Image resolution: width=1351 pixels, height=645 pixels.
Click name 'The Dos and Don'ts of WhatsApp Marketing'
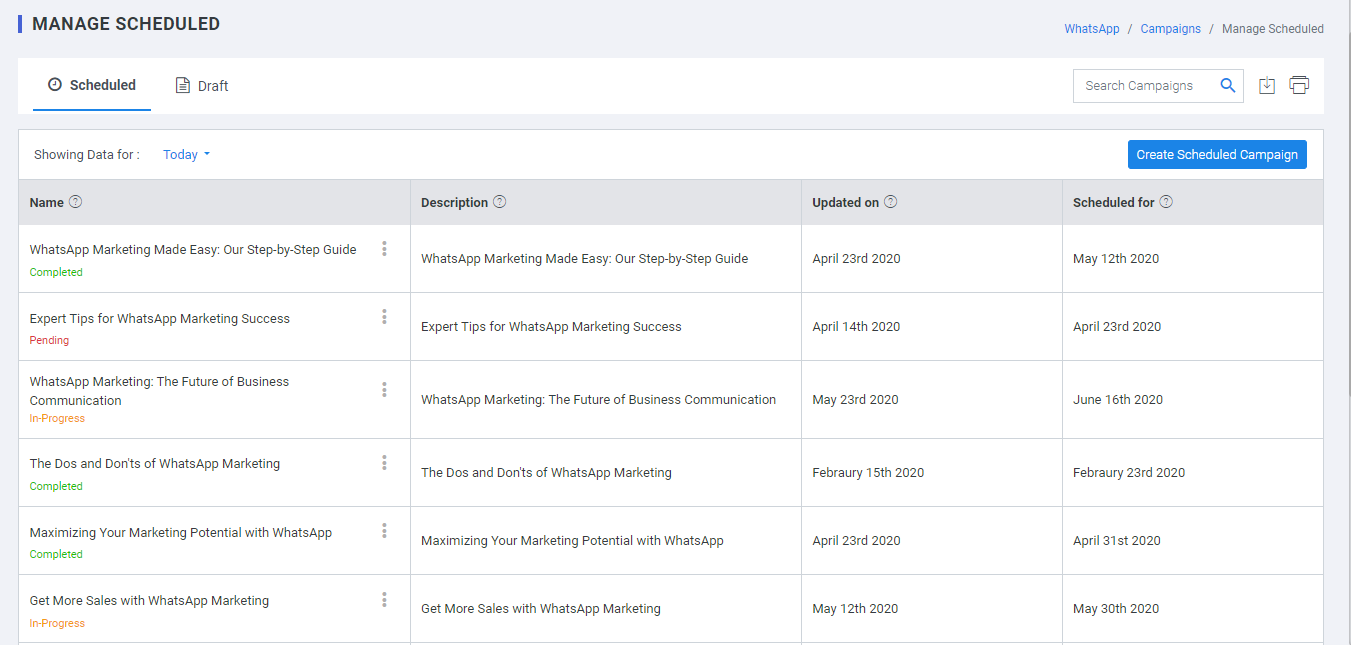tap(155, 464)
